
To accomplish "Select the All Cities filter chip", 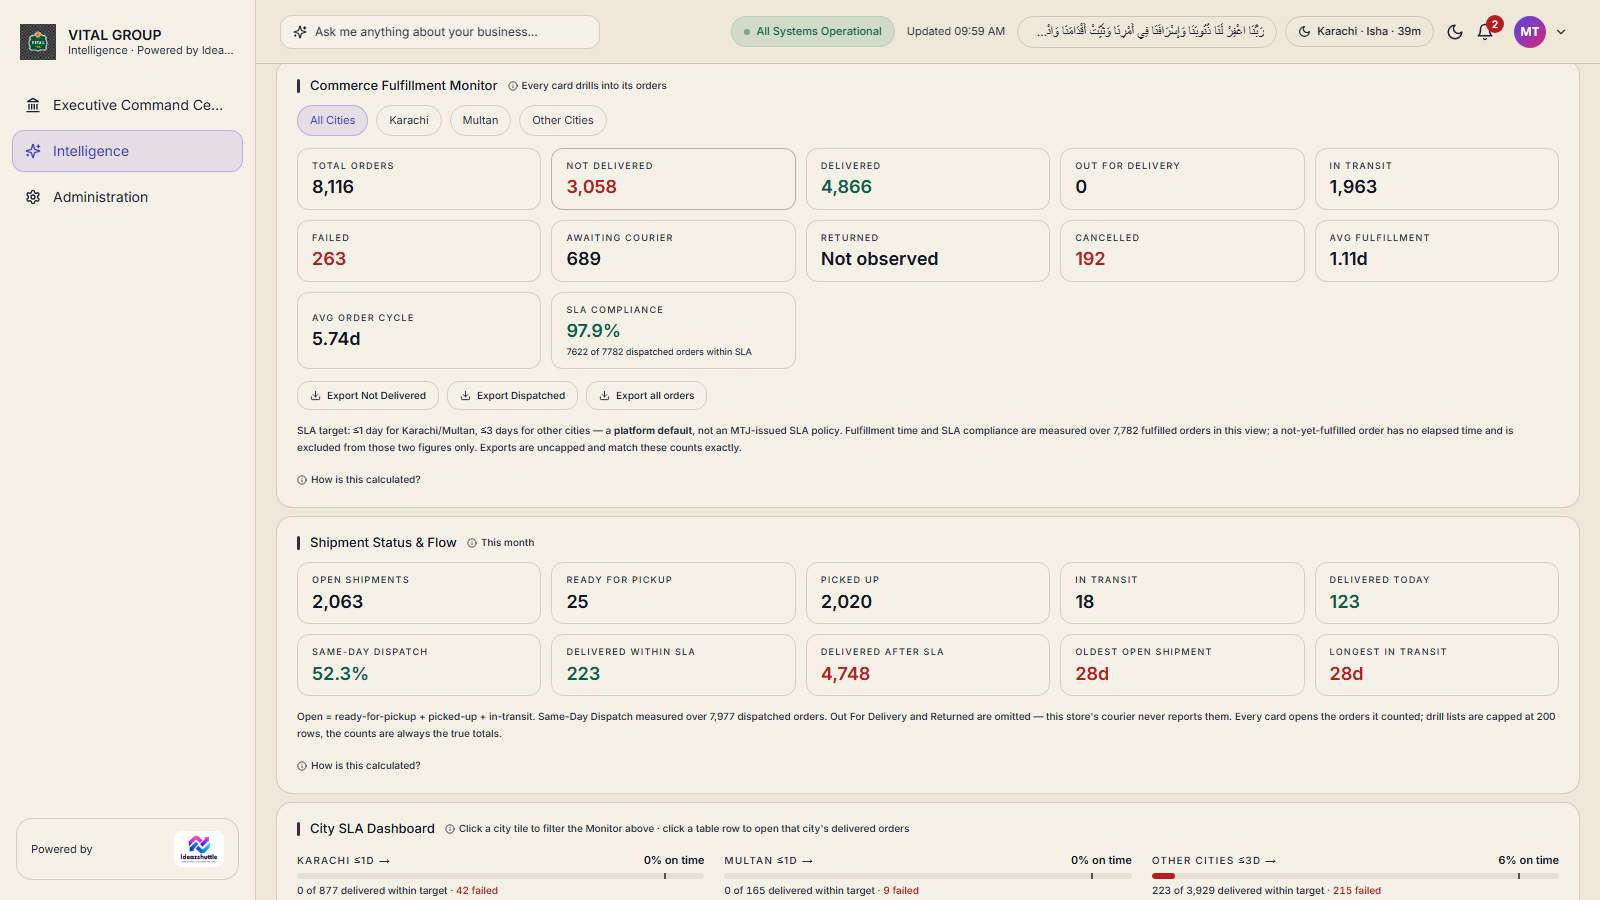I will [x=333, y=120].
